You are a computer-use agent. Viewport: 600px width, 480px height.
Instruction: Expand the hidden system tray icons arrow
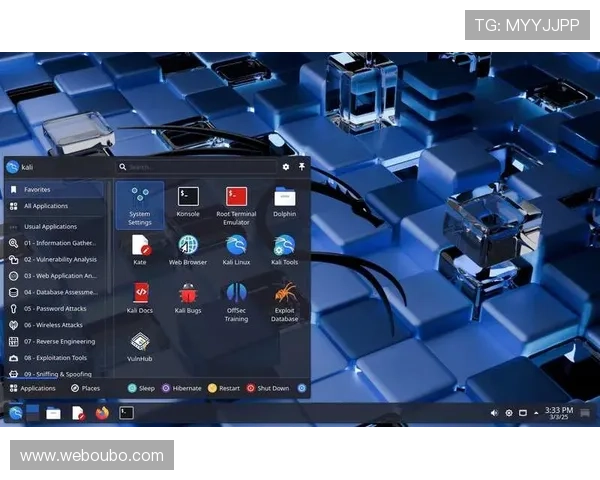coord(537,412)
